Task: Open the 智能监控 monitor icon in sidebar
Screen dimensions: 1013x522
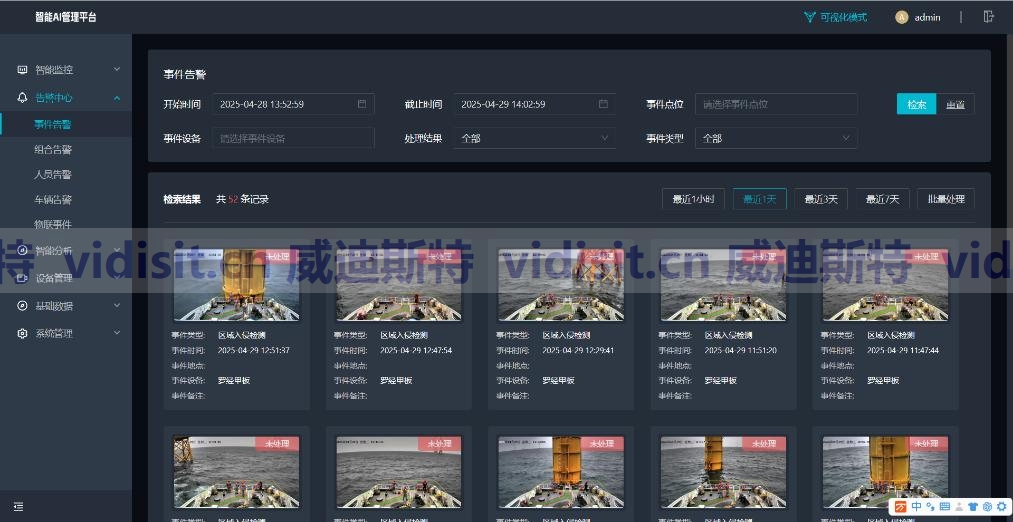Action: 23,70
